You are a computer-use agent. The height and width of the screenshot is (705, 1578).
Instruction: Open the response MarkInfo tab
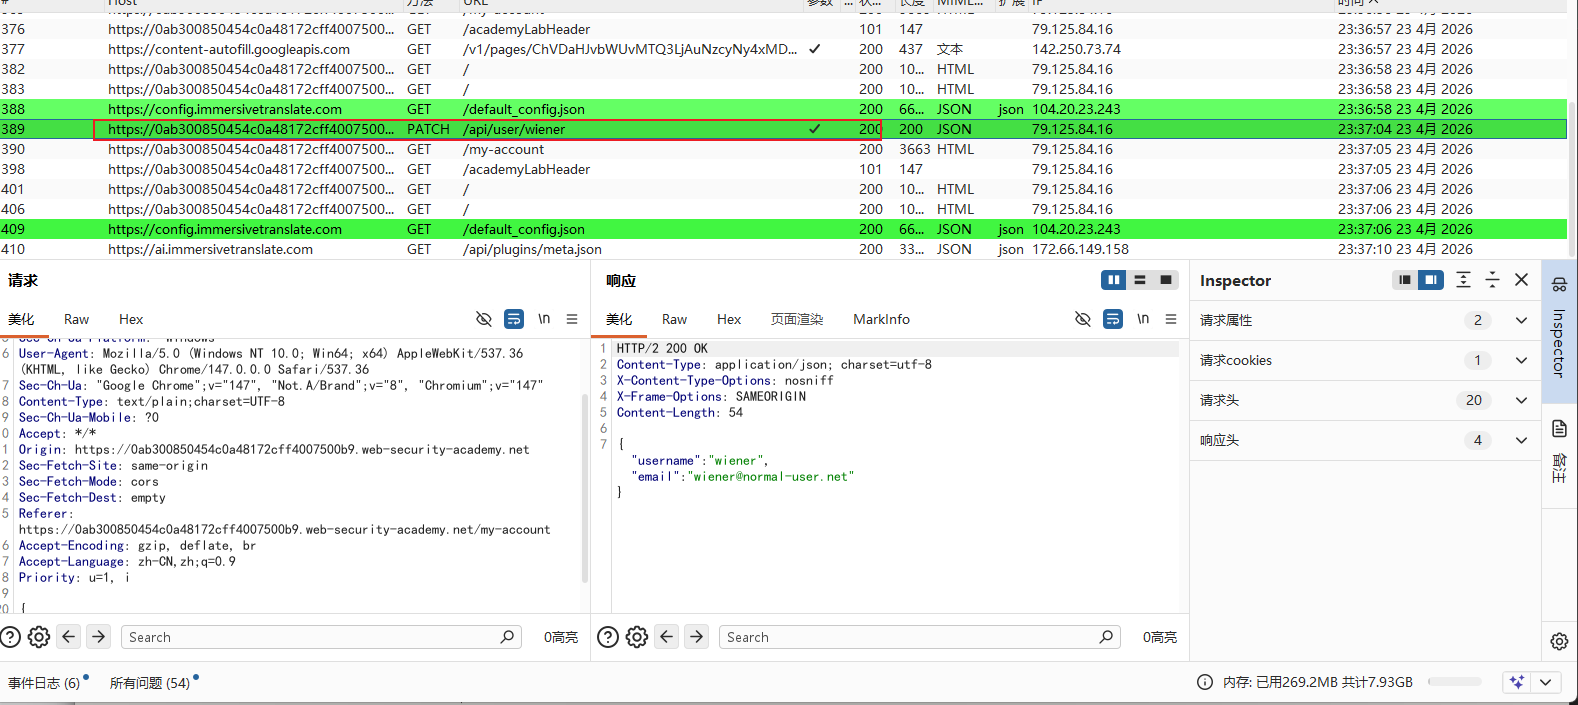881,319
